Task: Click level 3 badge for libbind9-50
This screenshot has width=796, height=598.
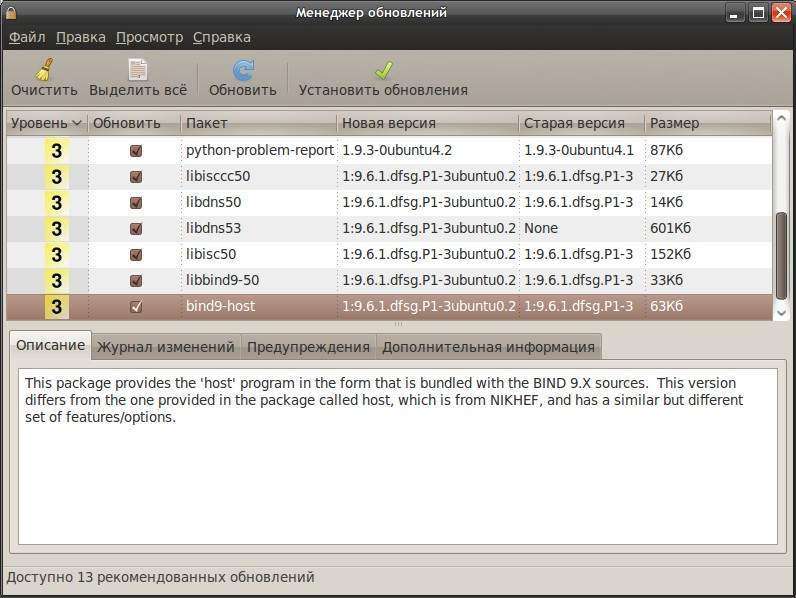Action: click(56, 280)
